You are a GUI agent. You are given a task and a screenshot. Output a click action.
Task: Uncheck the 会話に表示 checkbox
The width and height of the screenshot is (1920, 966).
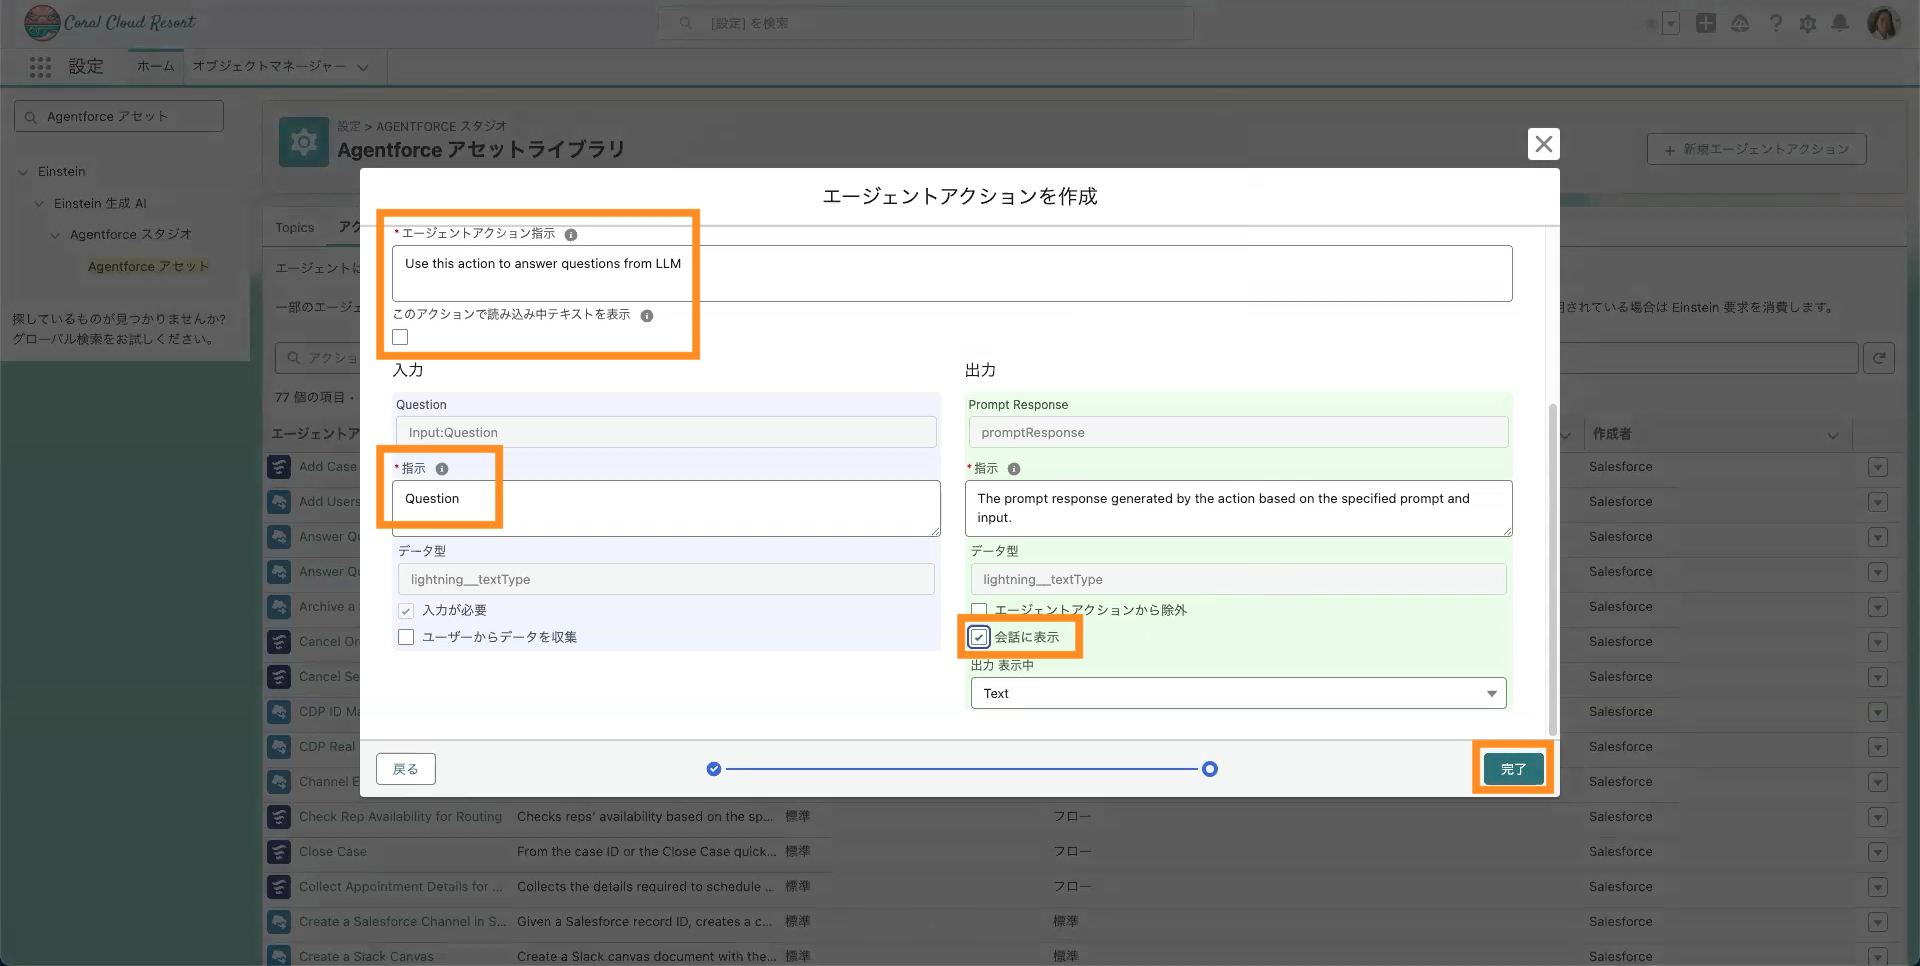[979, 637]
